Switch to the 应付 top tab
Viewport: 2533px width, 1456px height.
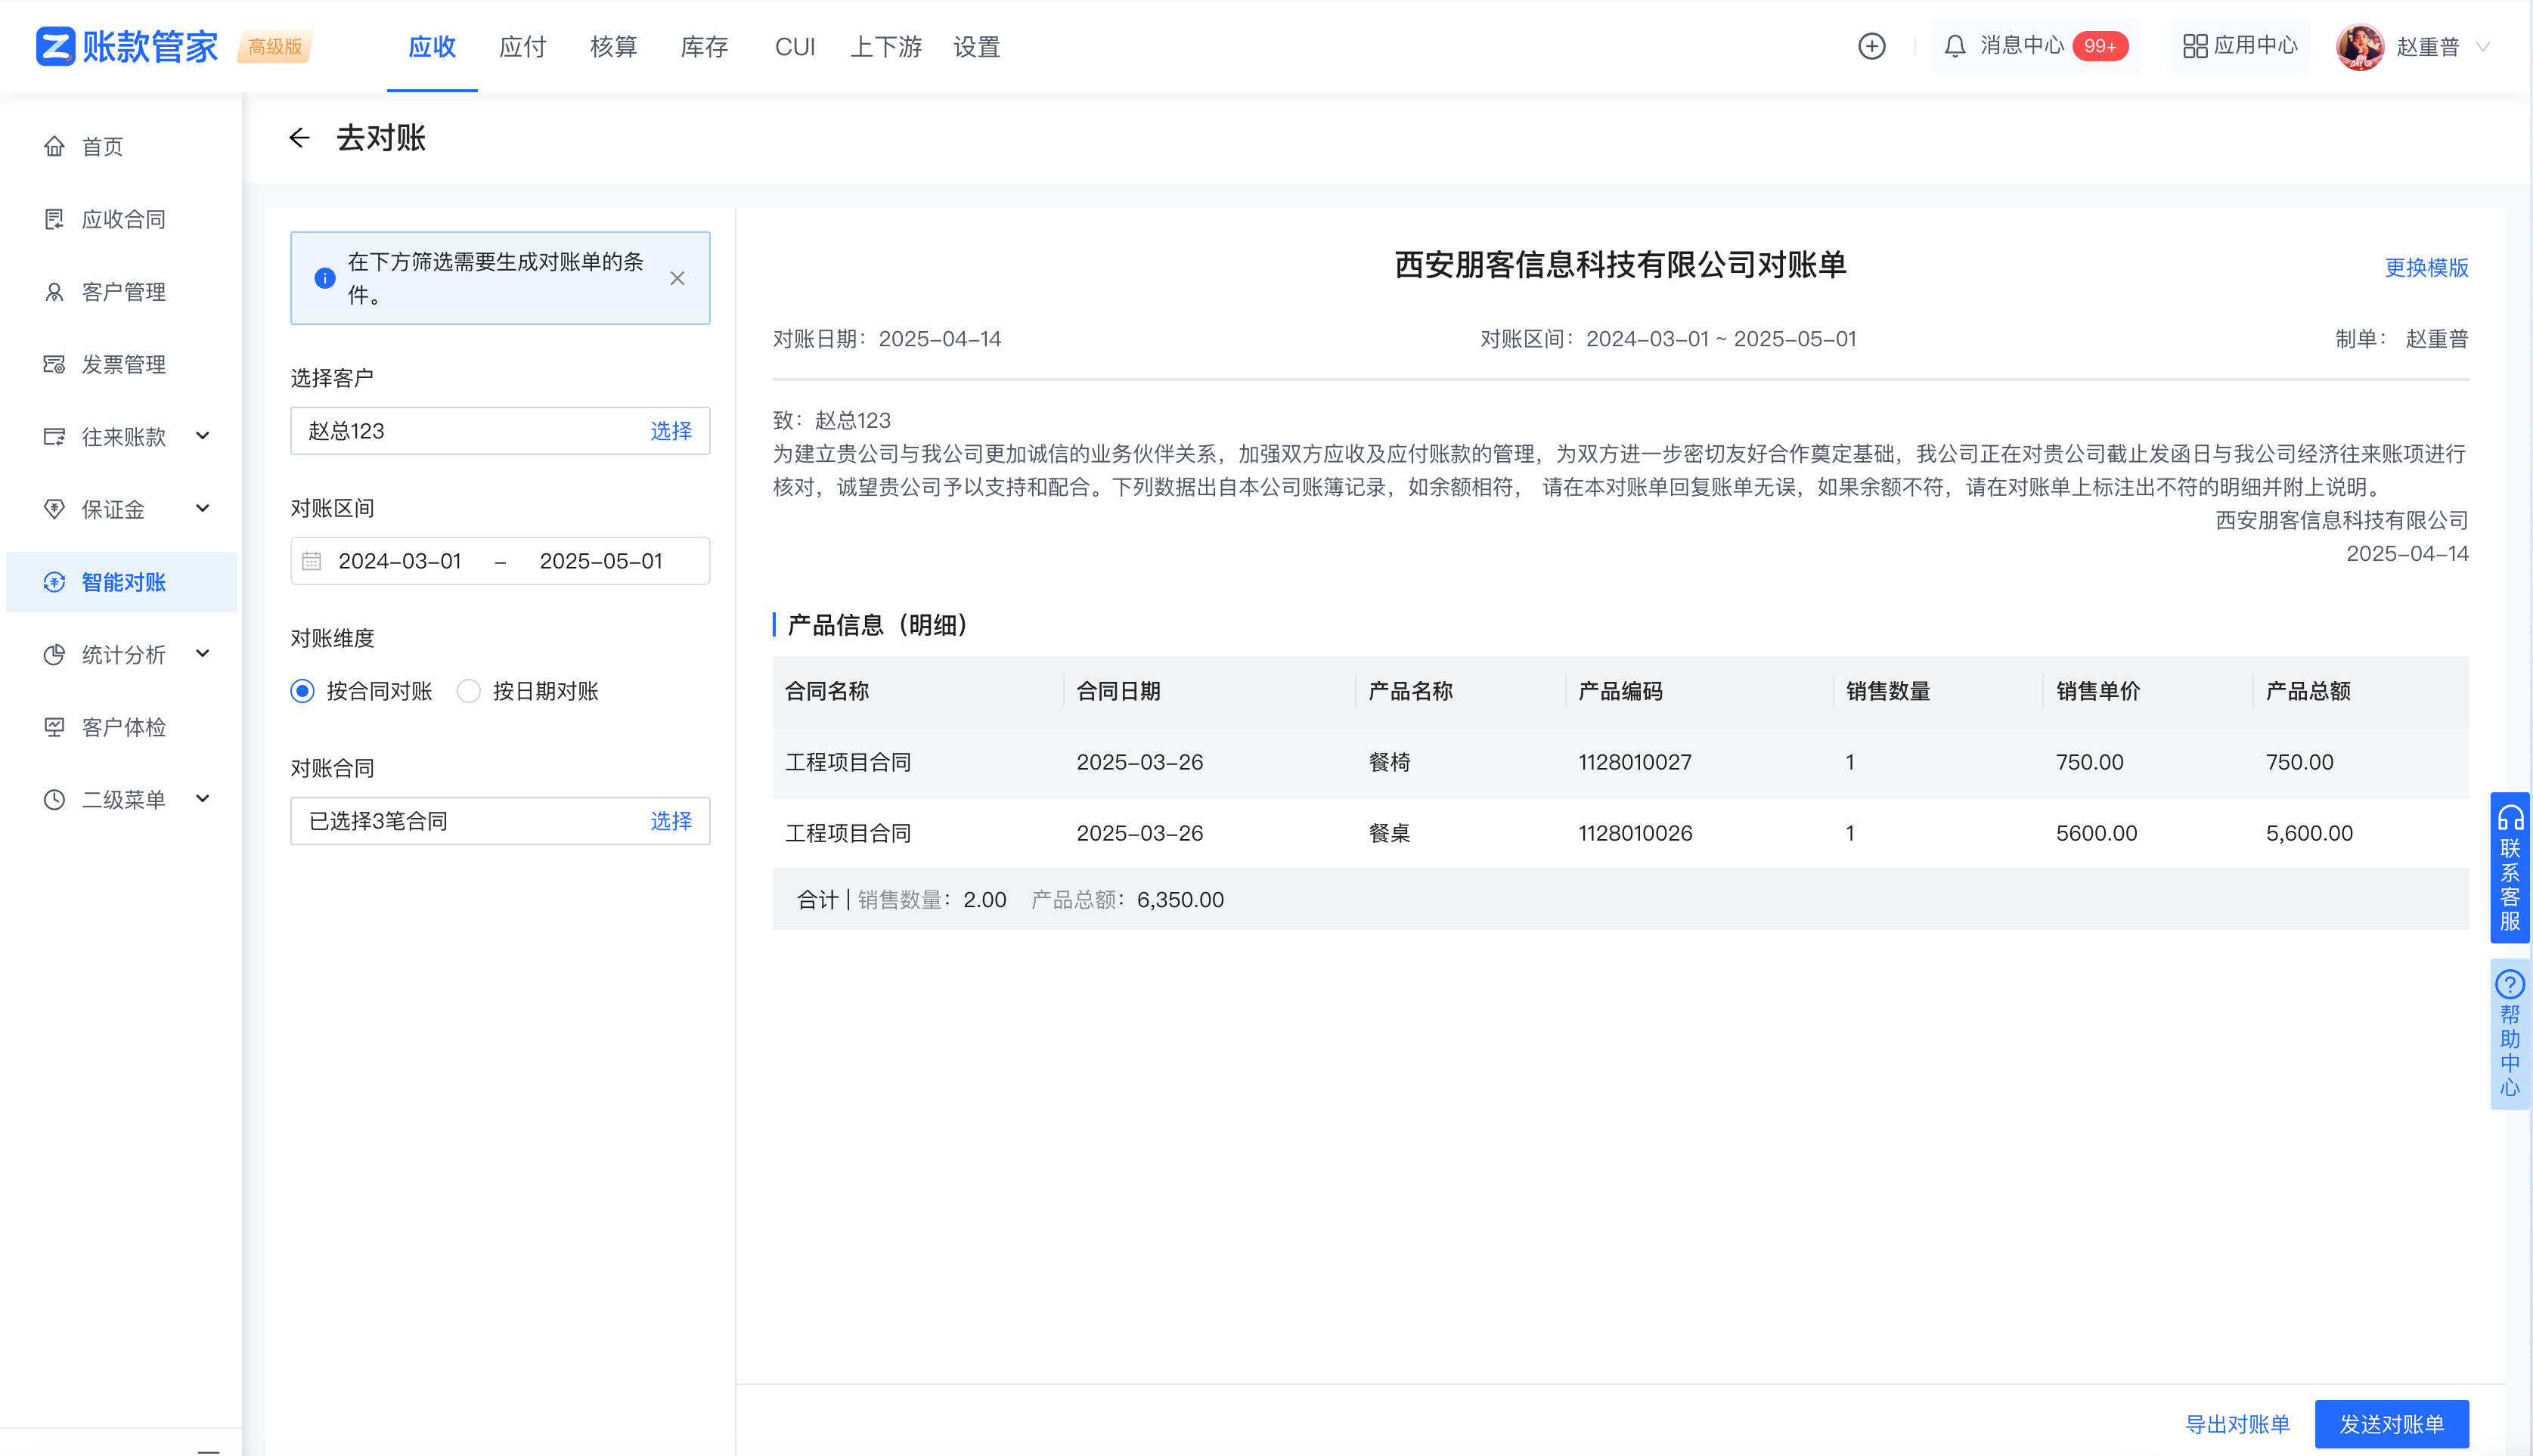point(522,46)
